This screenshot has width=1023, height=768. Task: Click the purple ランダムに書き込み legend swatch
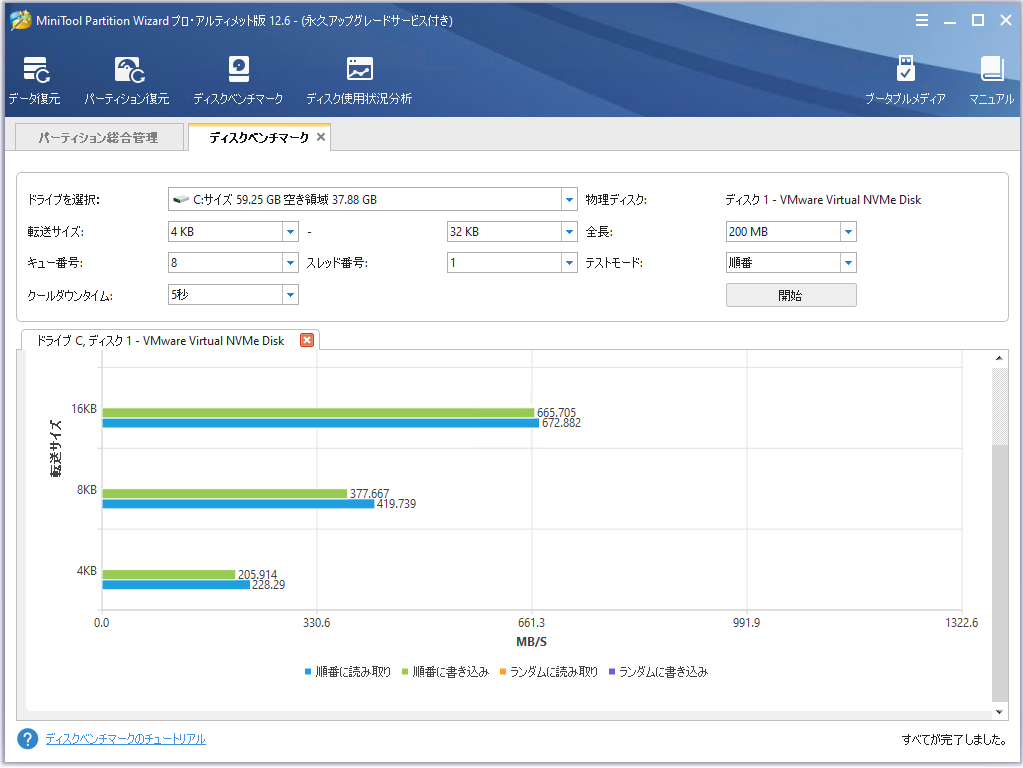click(612, 671)
